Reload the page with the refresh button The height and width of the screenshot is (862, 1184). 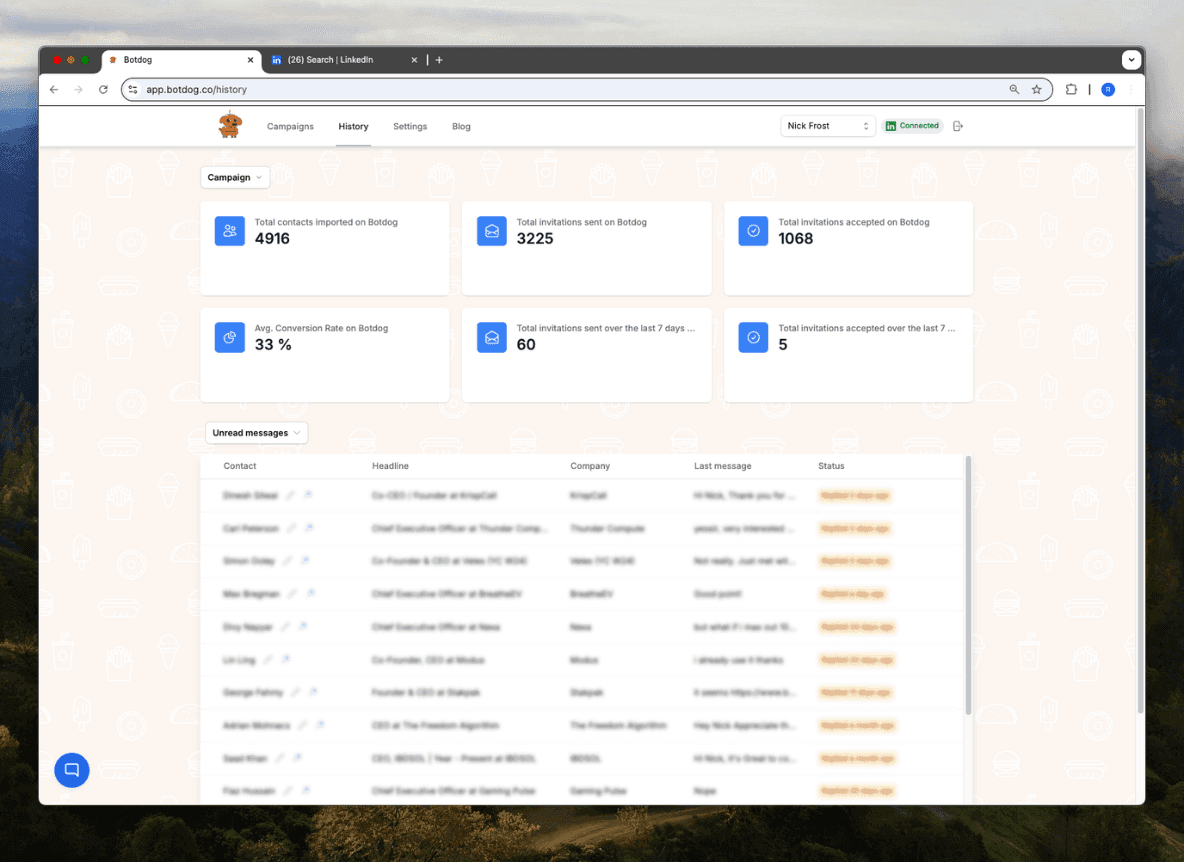[103, 89]
